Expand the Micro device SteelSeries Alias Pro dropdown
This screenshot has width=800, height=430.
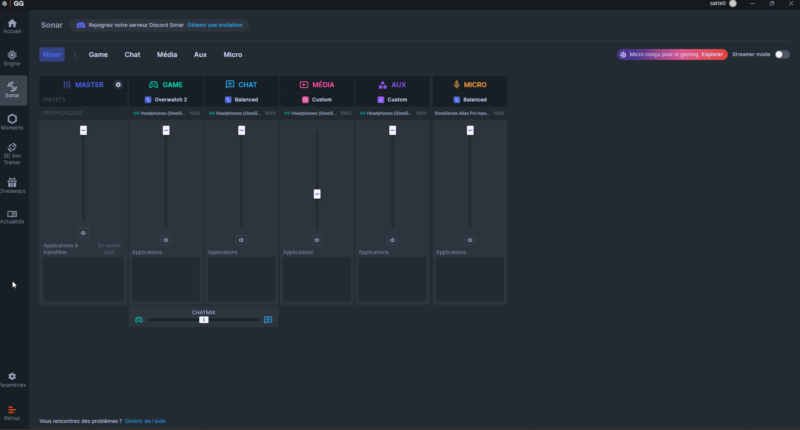click(x=469, y=113)
